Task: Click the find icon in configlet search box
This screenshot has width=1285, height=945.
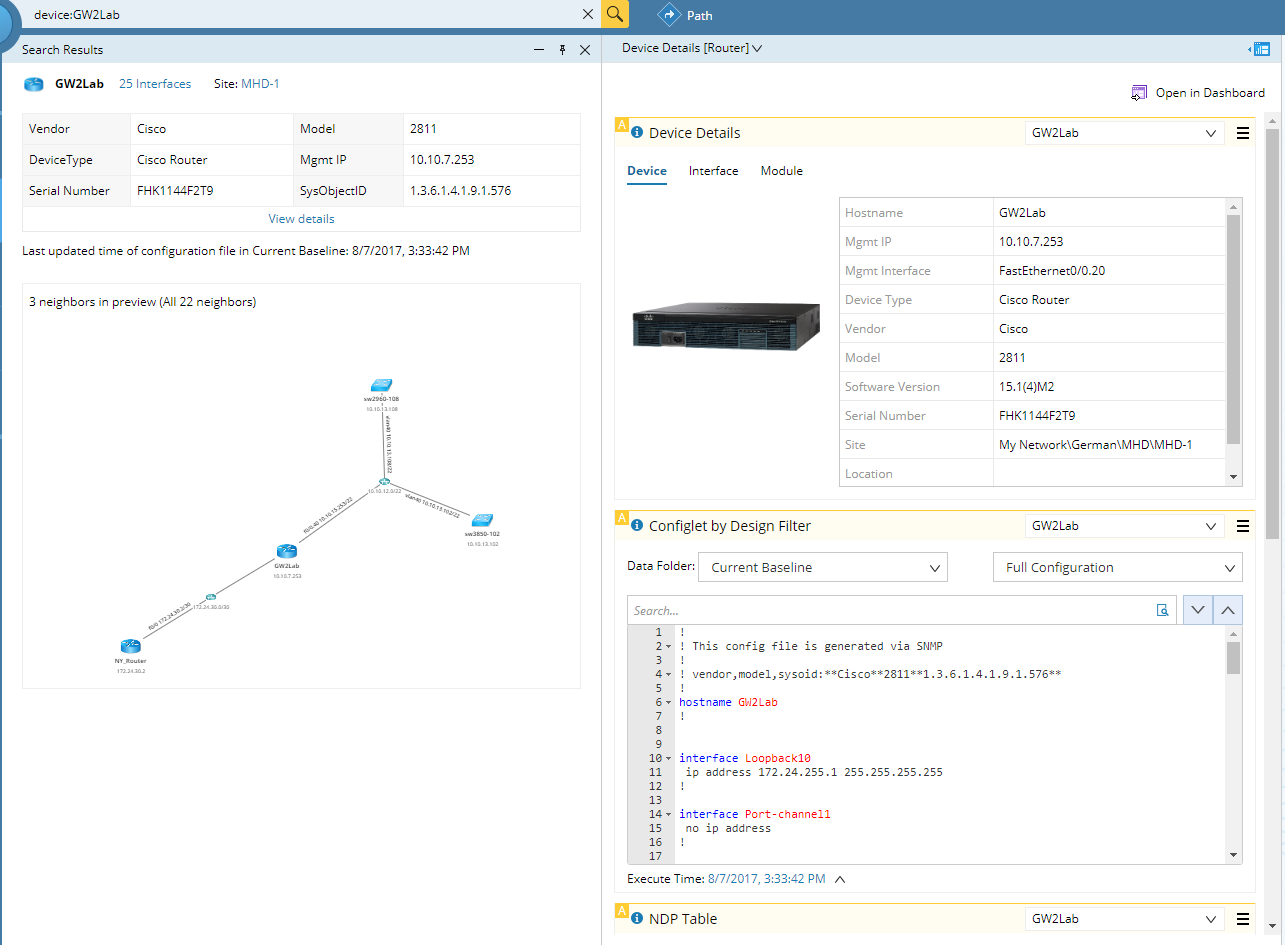Action: 1163,610
